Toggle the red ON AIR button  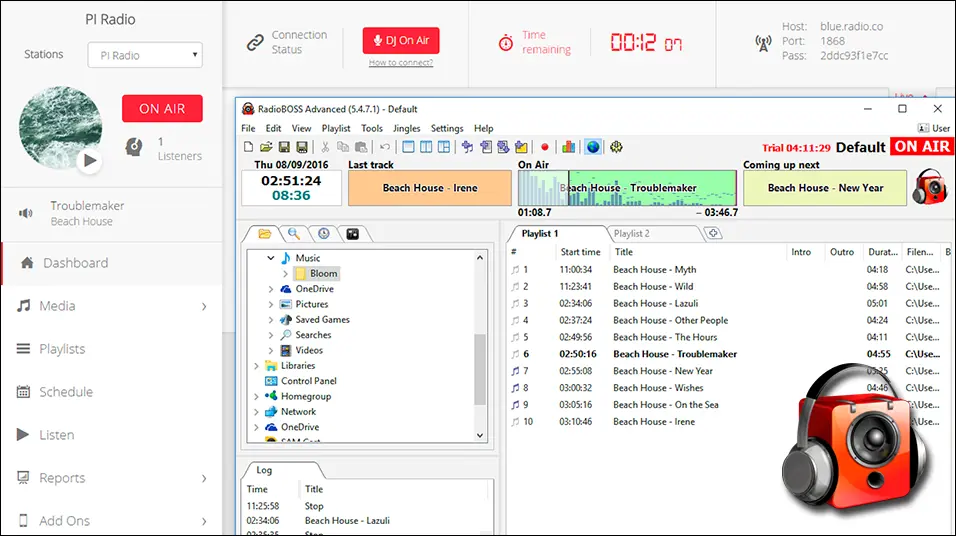tap(162, 108)
